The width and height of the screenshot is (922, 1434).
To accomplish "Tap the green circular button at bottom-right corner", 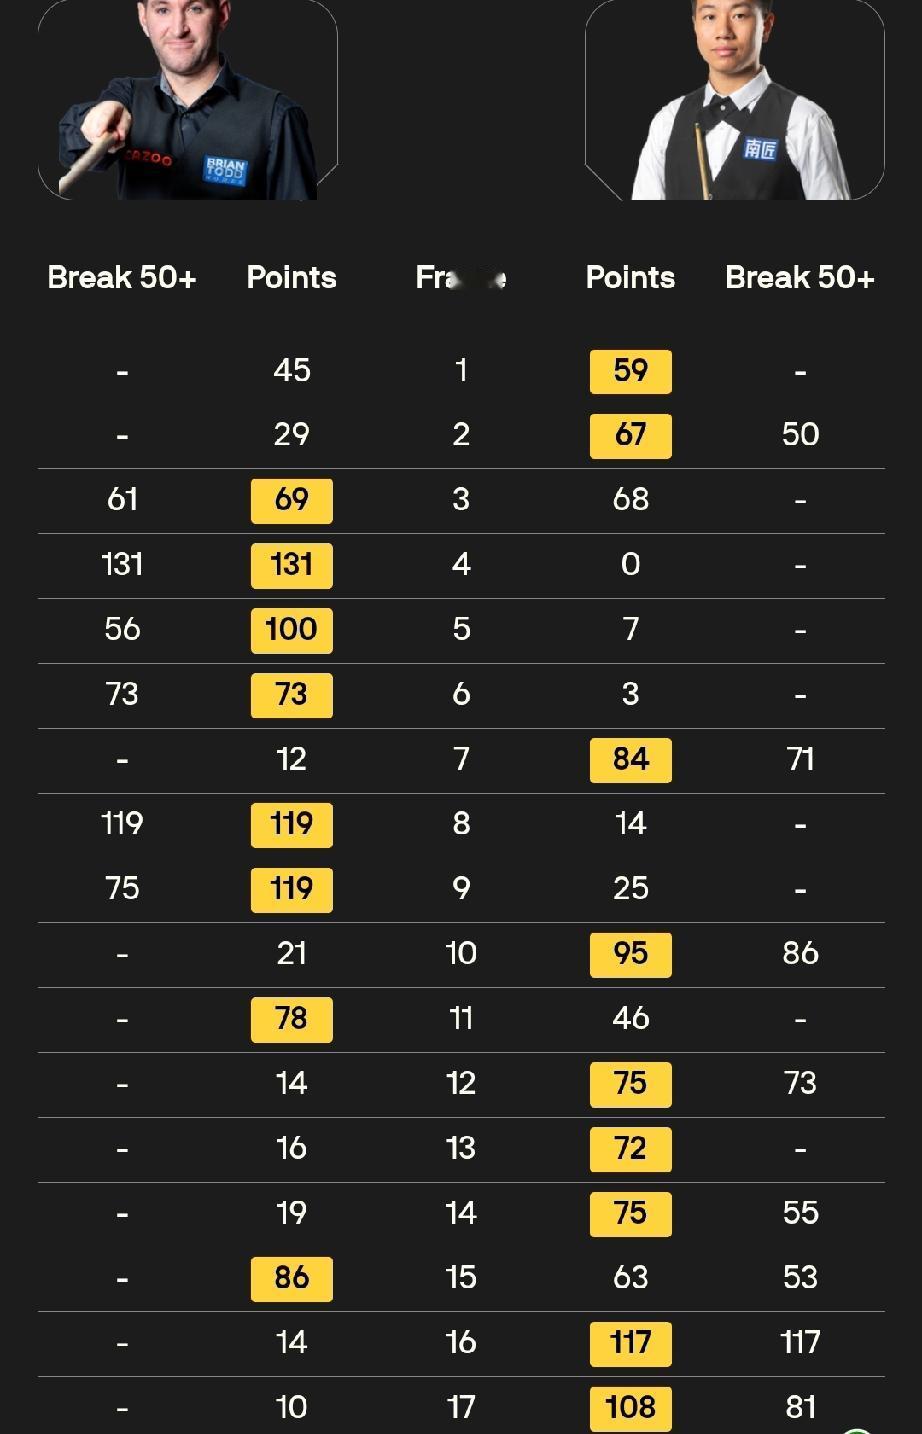I will [x=857, y=1429].
